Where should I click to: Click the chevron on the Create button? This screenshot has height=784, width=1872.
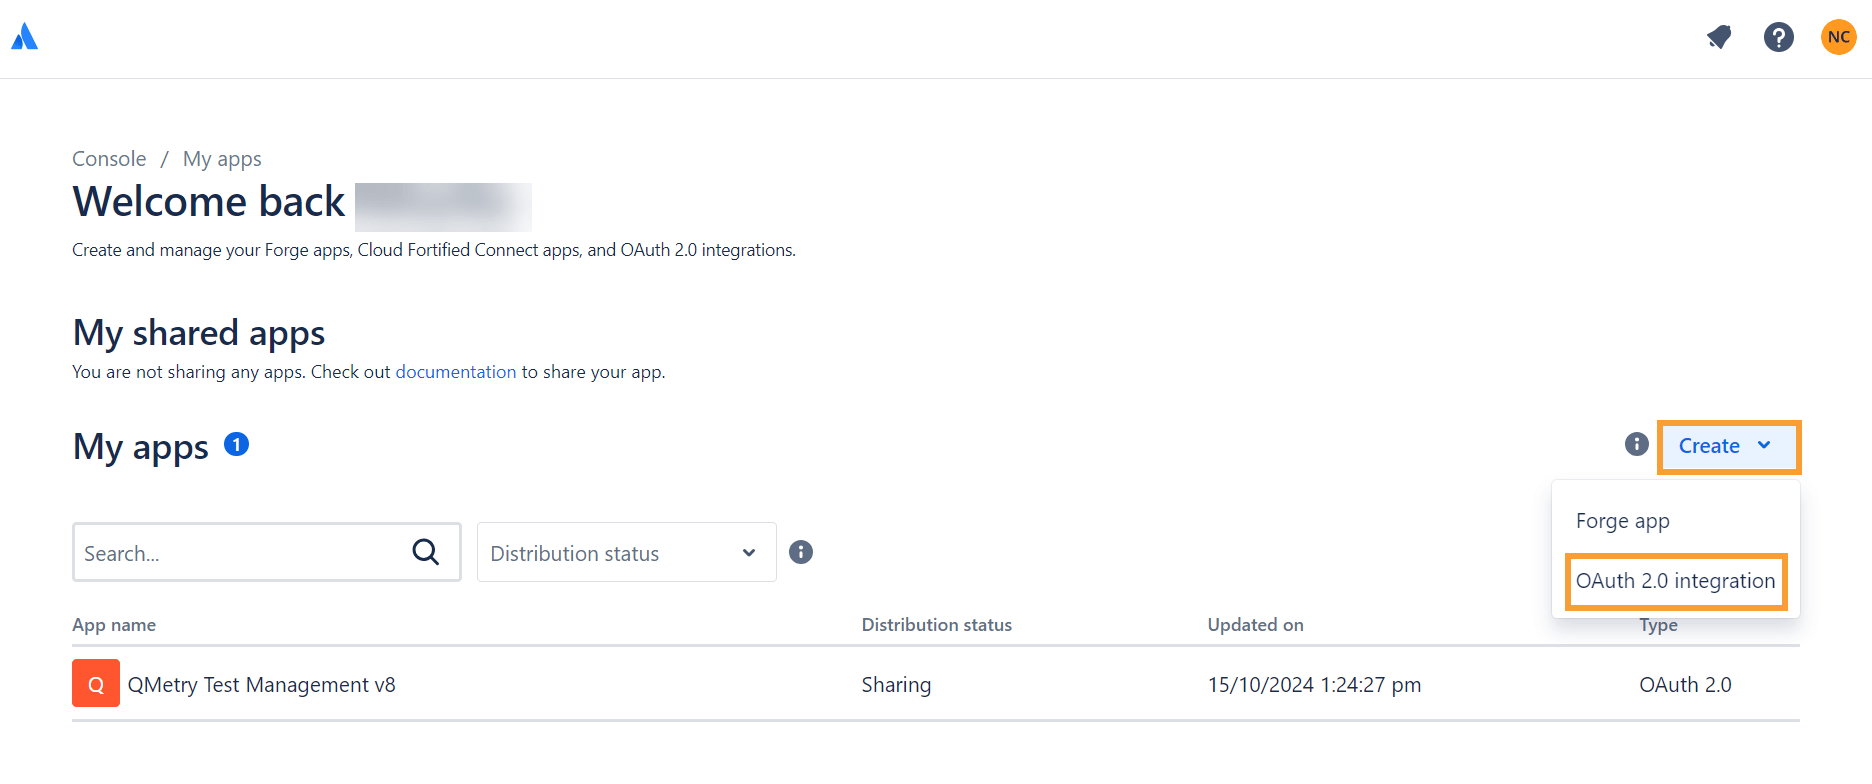coord(1763,446)
